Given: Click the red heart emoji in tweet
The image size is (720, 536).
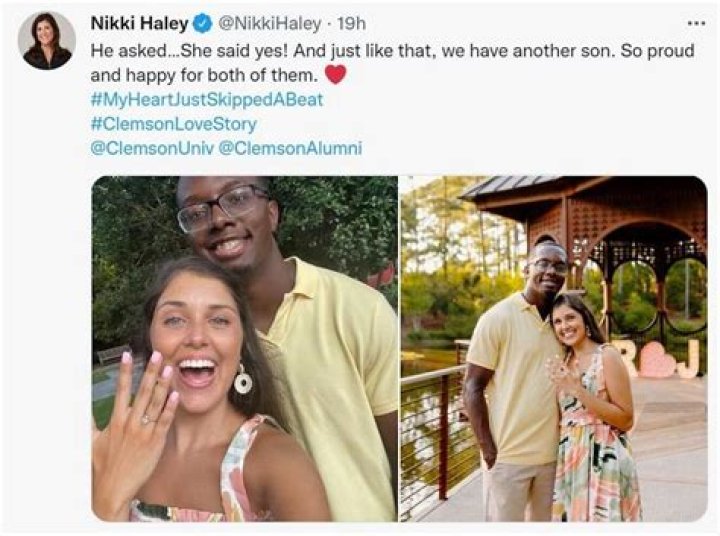Looking at the screenshot, I should coord(336,75).
